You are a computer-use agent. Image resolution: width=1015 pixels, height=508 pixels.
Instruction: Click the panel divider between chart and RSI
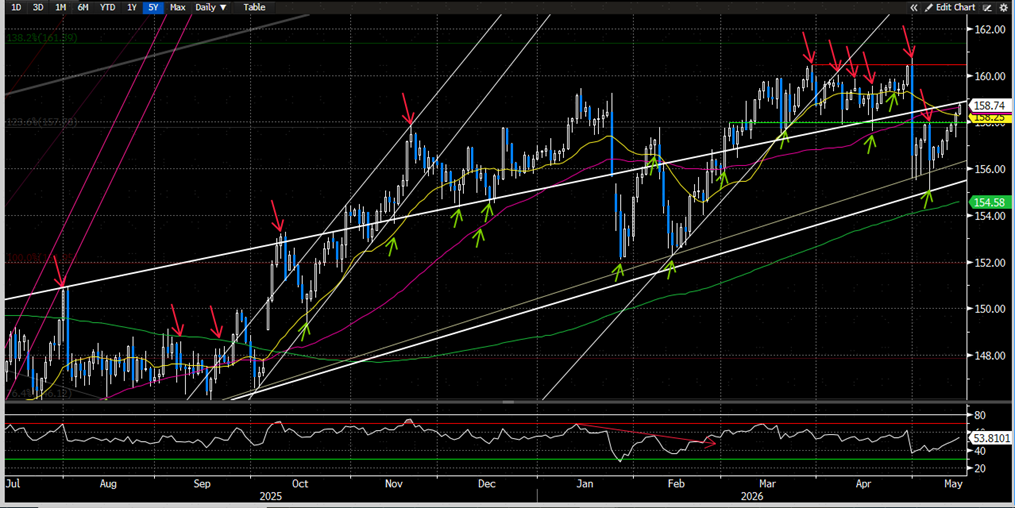pos(508,402)
